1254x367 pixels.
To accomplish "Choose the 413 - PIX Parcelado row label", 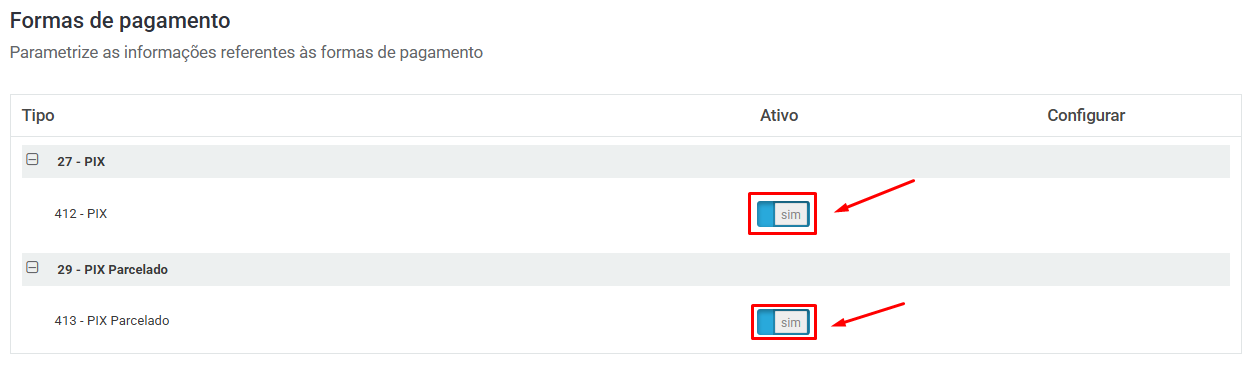I will 112,321.
